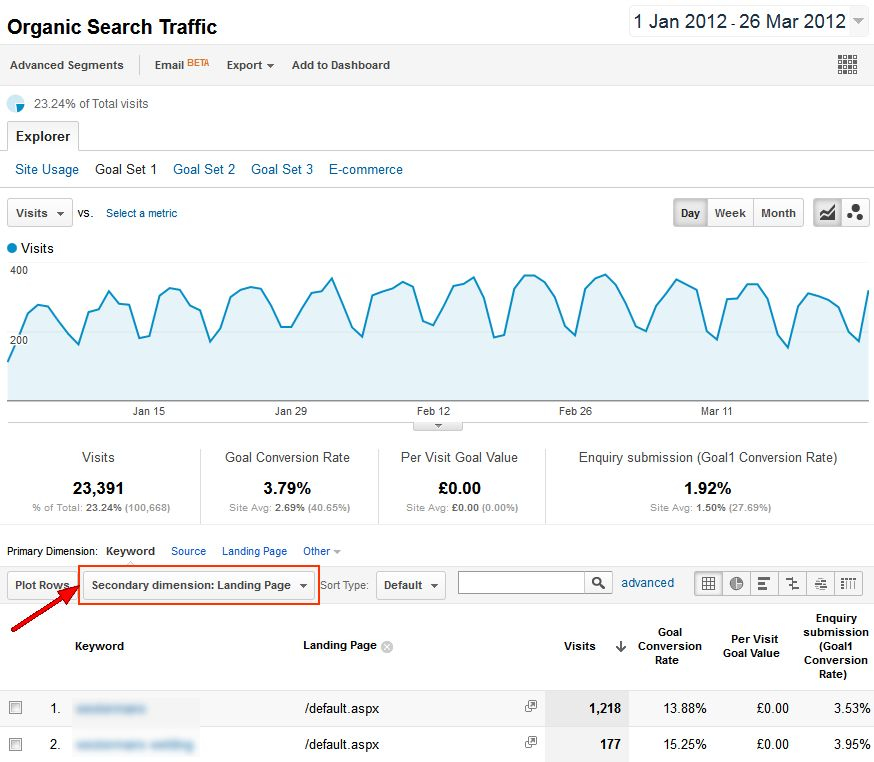The height and width of the screenshot is (762, 874).
Task: Expand the Visits metric dropdown
Action: pyautogui.click(x=40, y=213)
